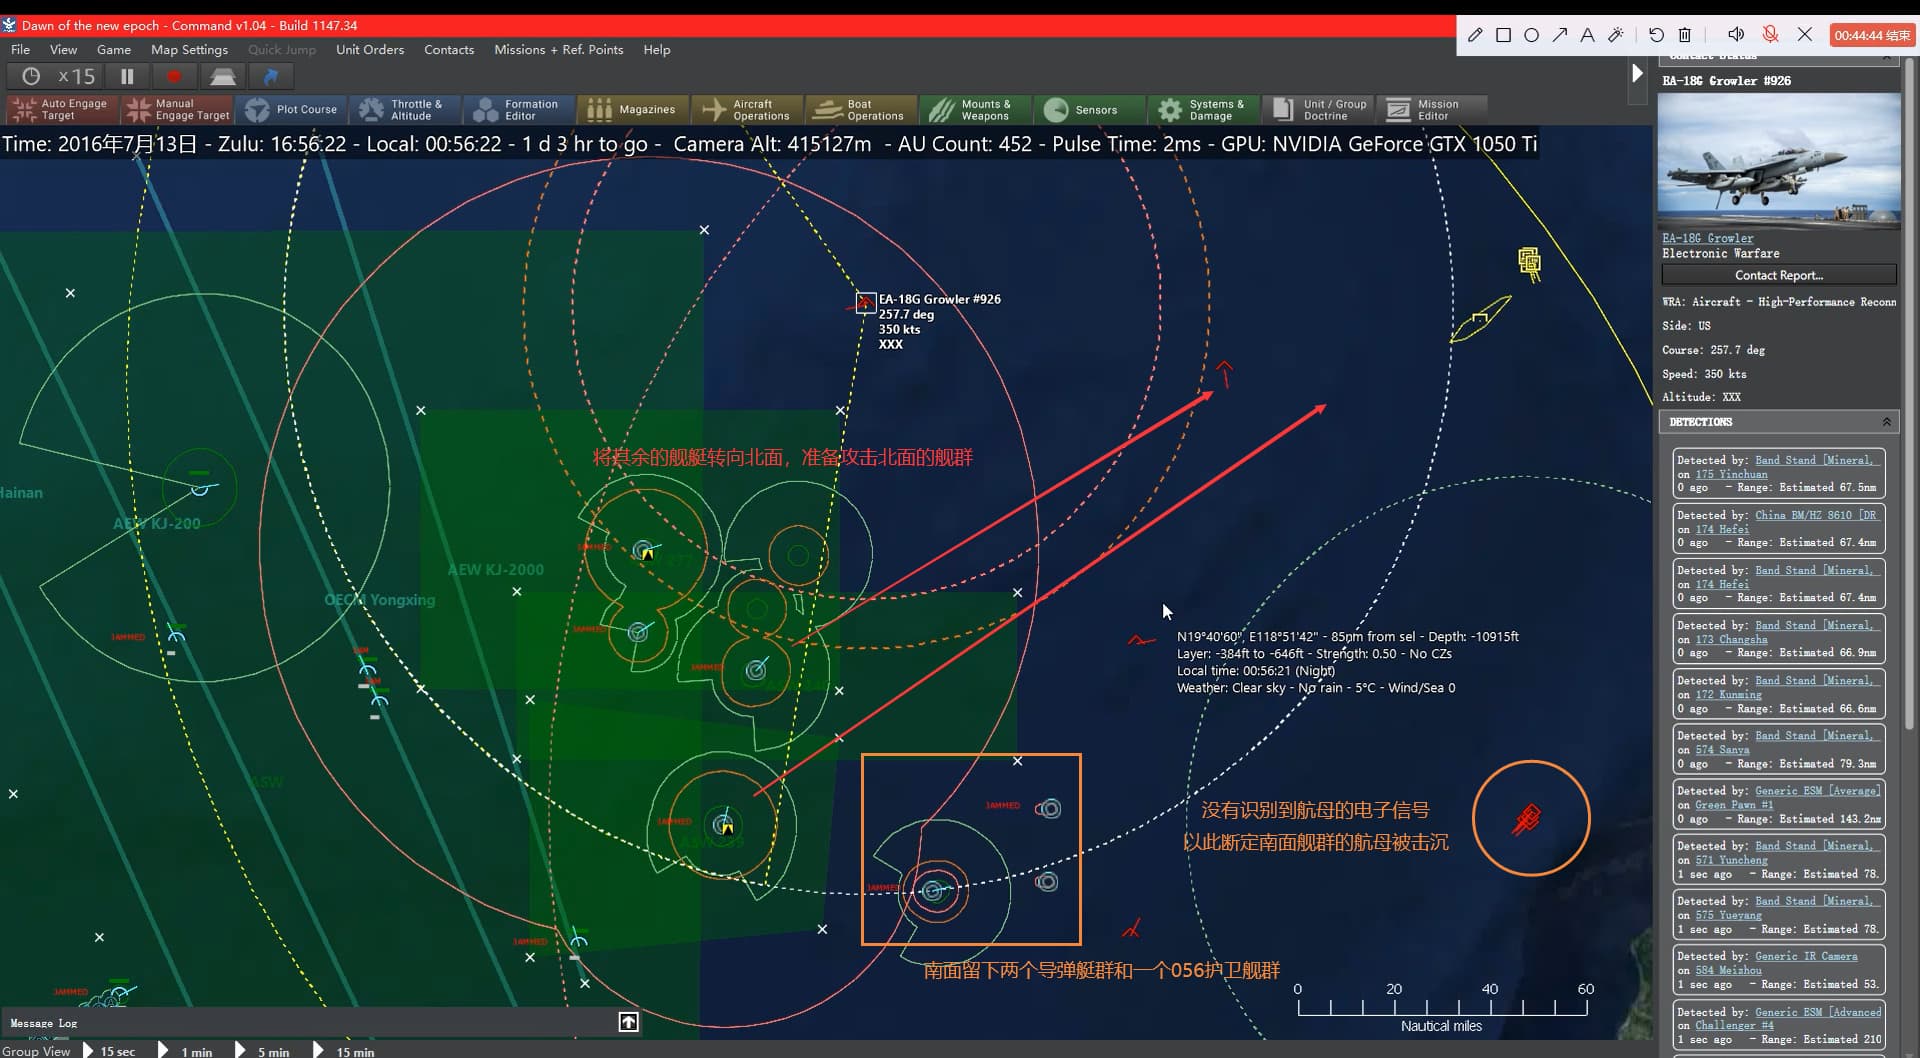Open 173 Changsha unit link
The image size is (1920, 1058).
click(x=1731, y=639)
